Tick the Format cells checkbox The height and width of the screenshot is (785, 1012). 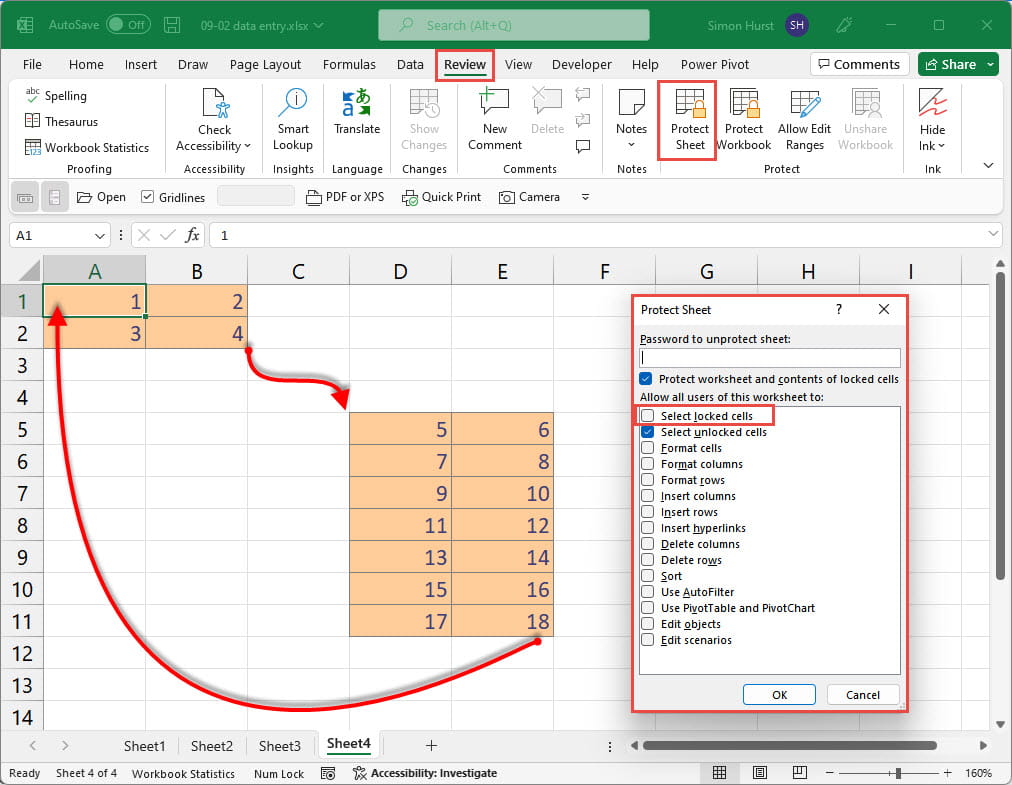pyautogui.click(x=648, y=448)
